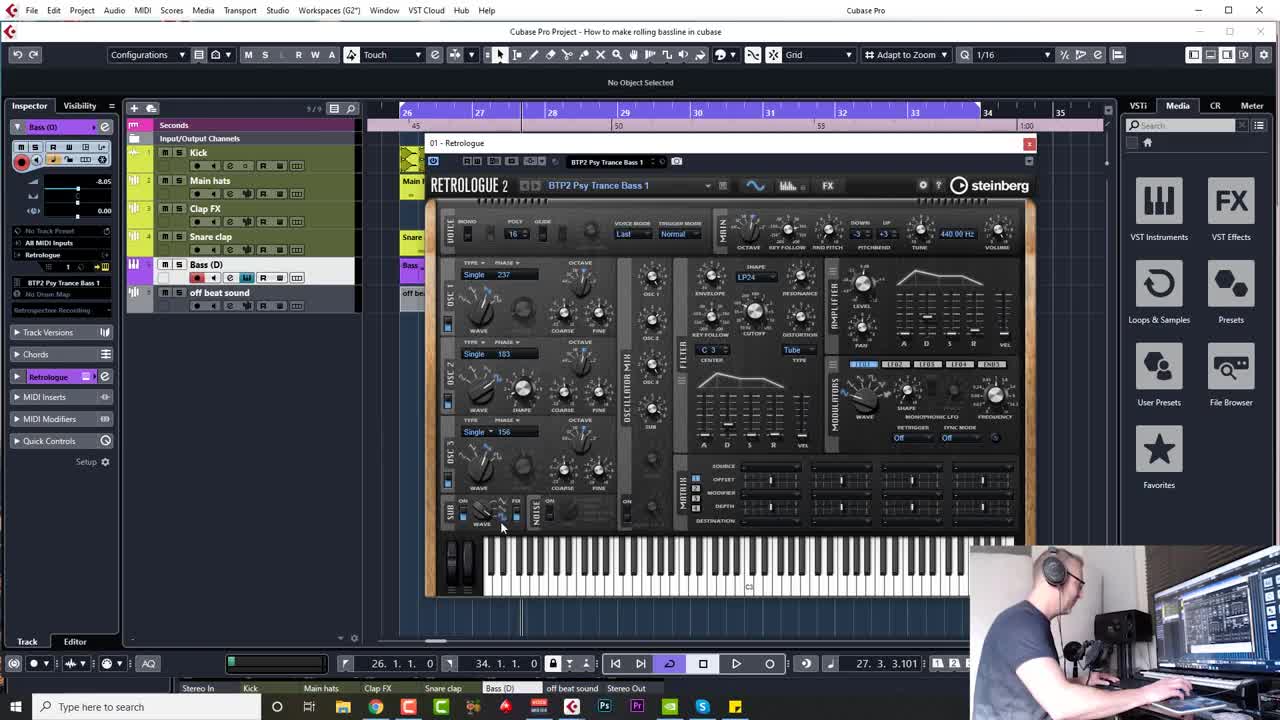Open the Grid snap type dropdown
The width and height of the screenshot is (1280, 720).
coord(818,55)
